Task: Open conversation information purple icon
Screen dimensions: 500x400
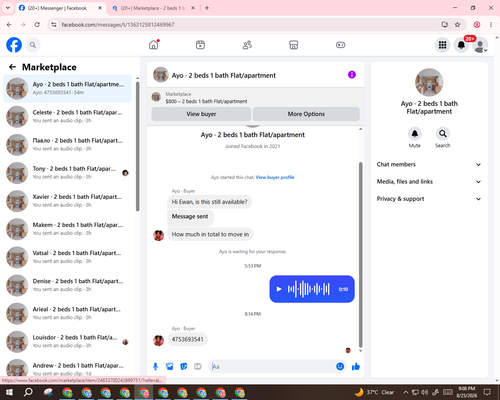Action: (352, 75)
